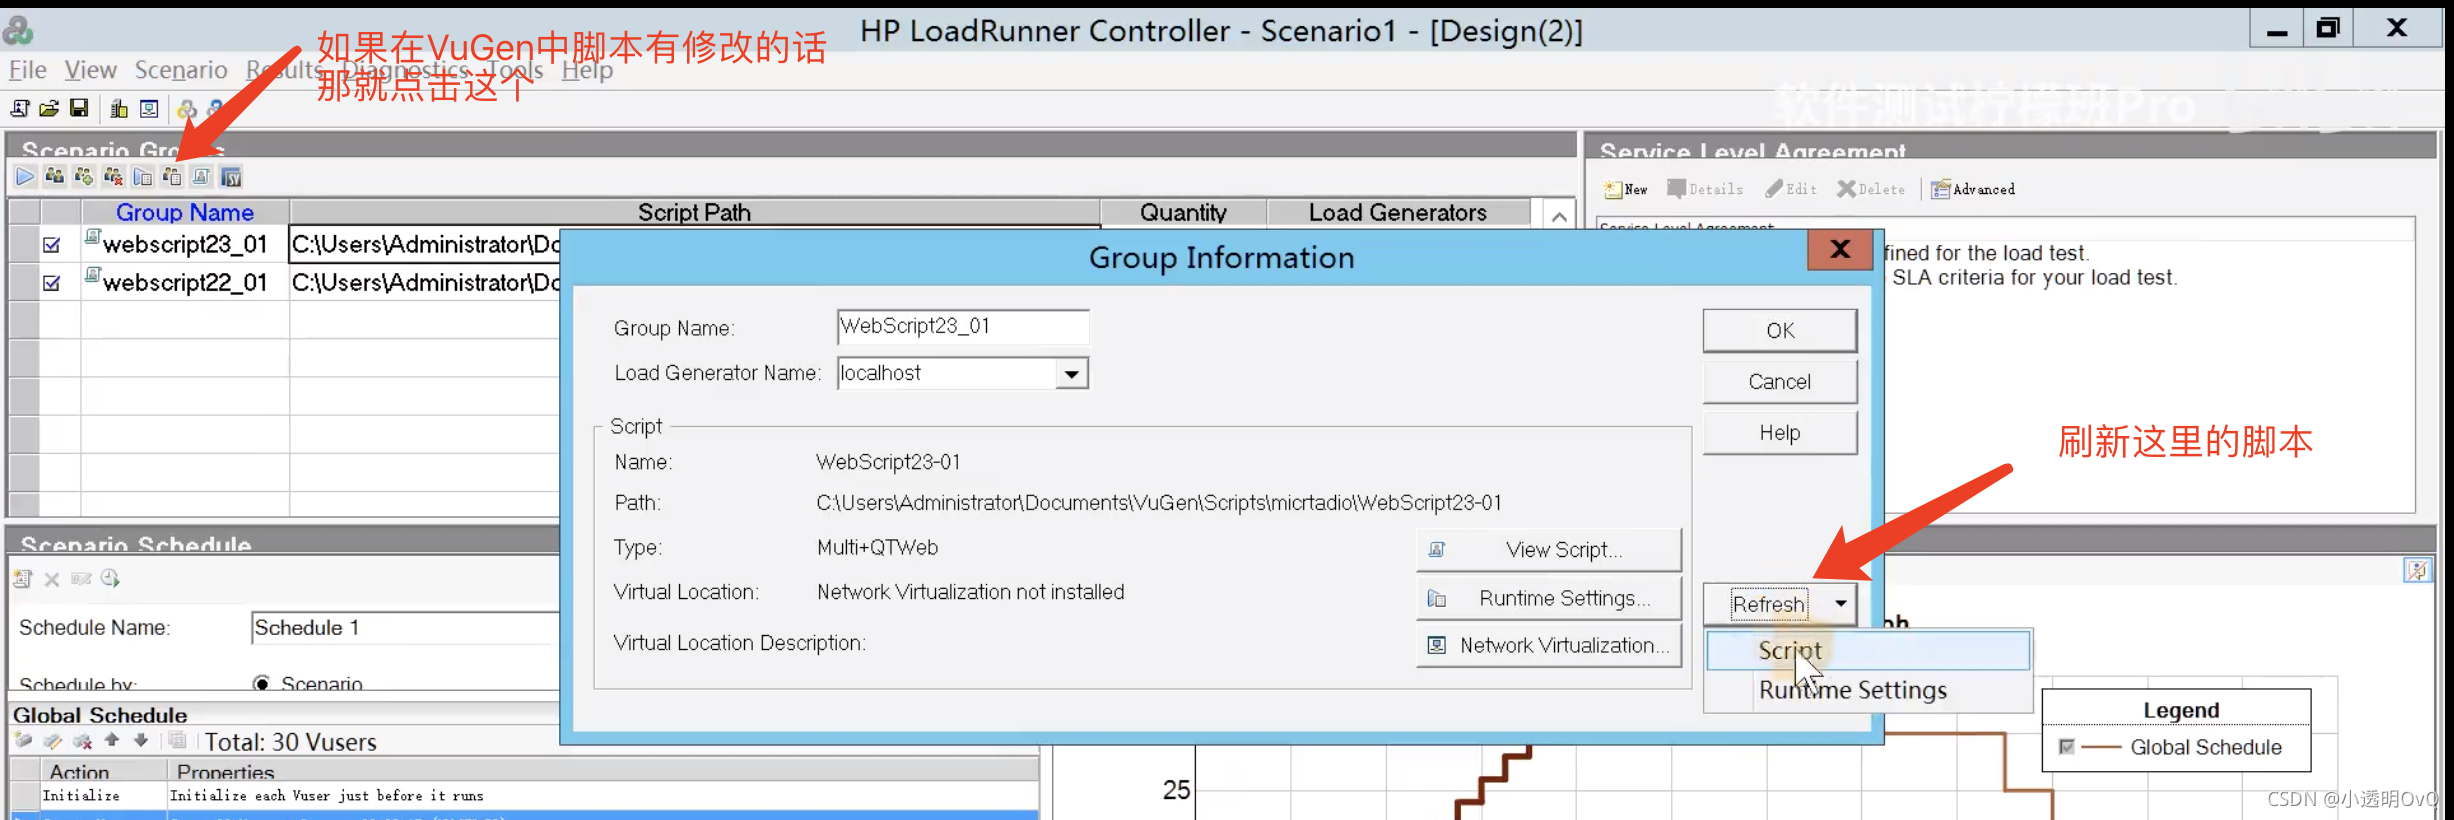This screenshot has width=2454, height=820.
Task: Close the Group Information dialog with the red X
Action: pyautogui.click(x=1840, y=249)
